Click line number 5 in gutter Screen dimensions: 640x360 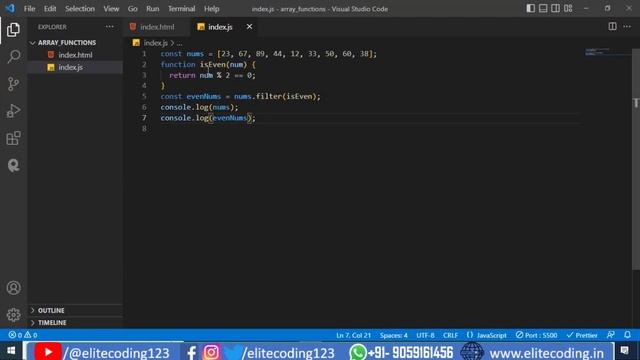(144, 96)
